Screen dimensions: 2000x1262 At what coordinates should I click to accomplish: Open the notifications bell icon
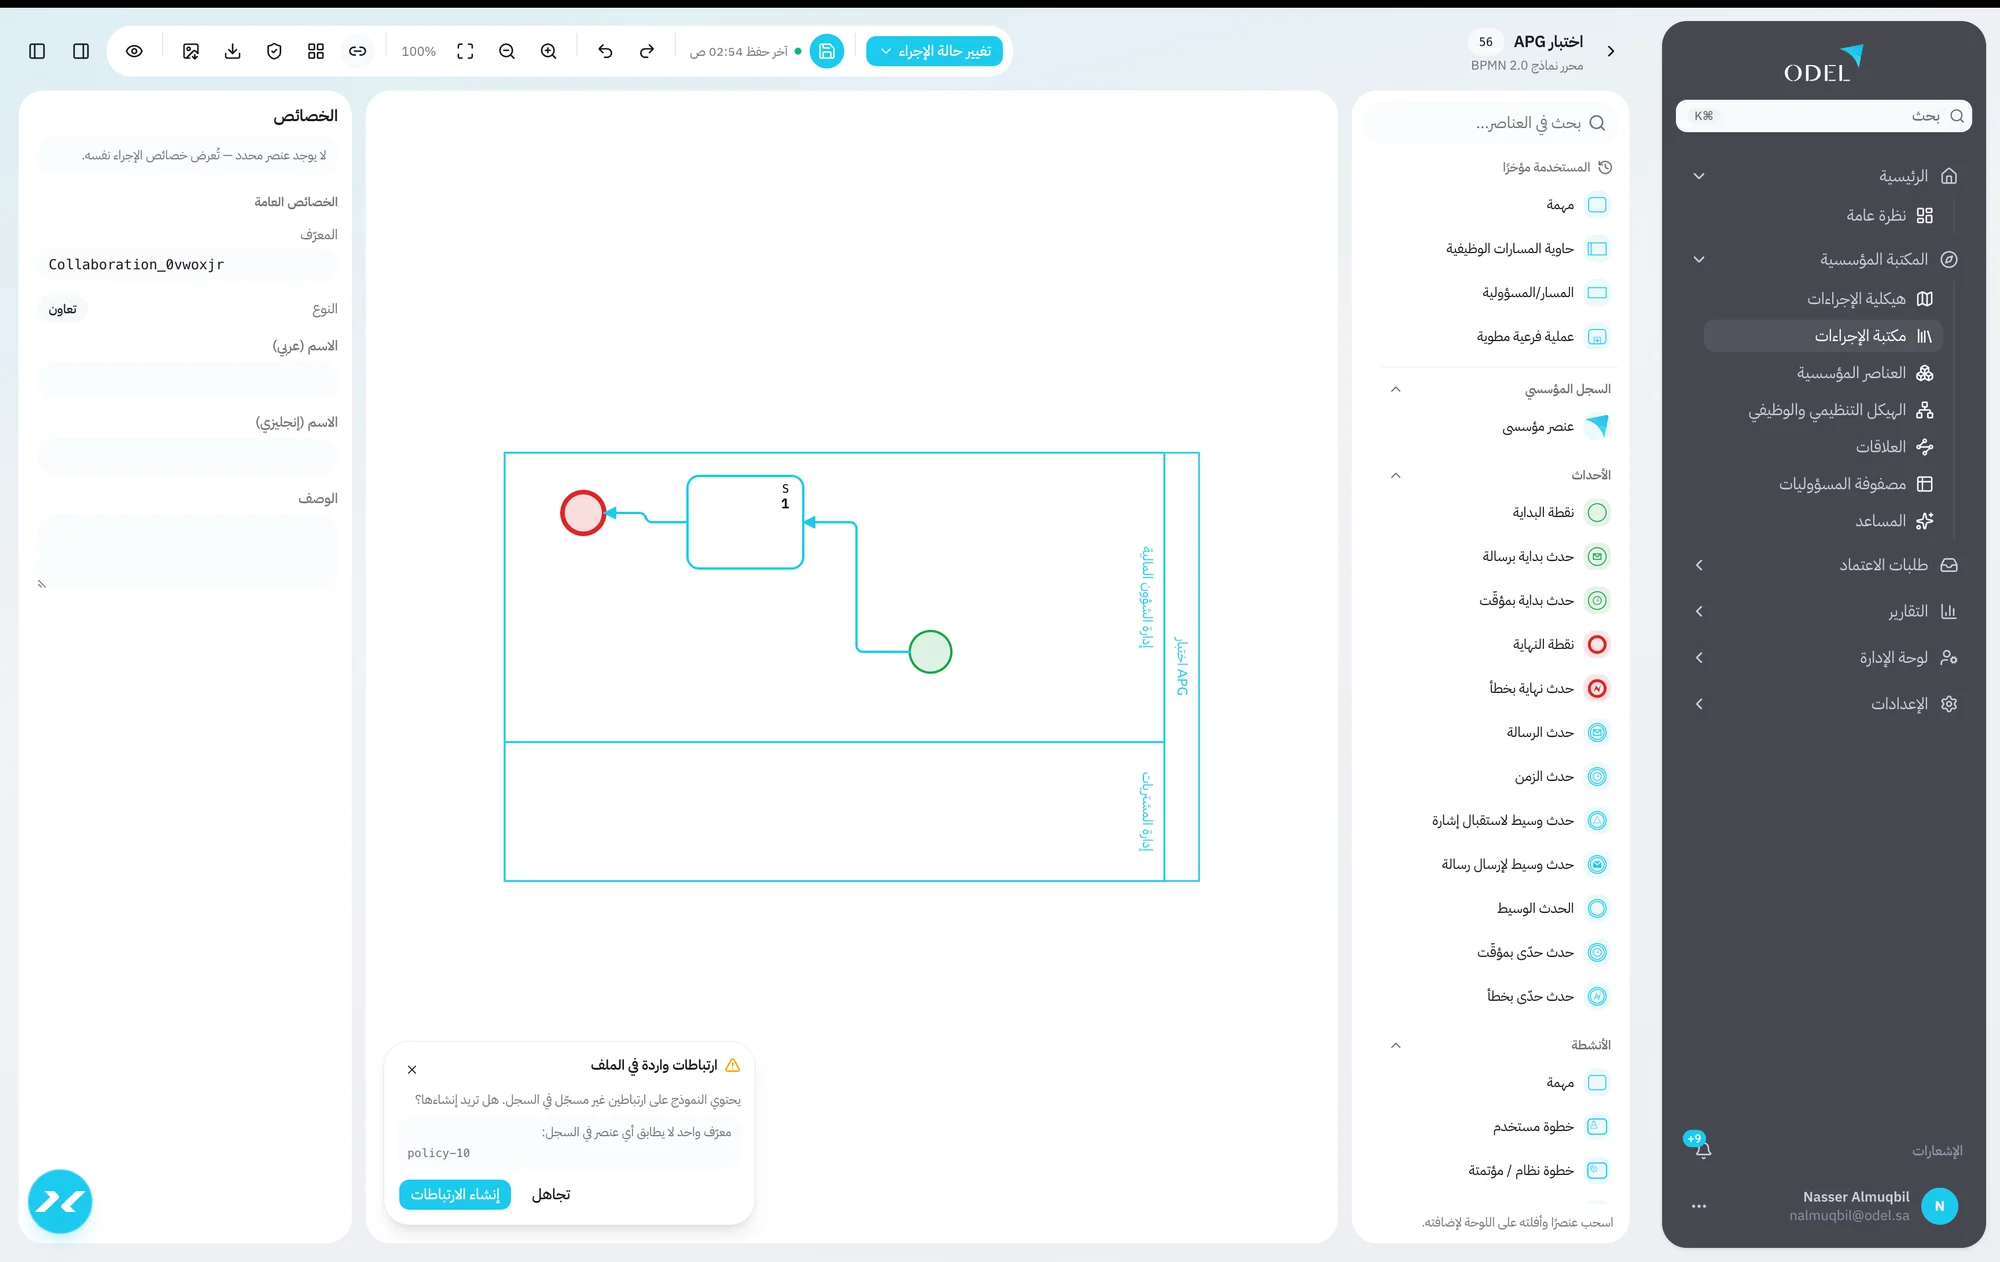pyautogui.click(x=1703, y=1149)
